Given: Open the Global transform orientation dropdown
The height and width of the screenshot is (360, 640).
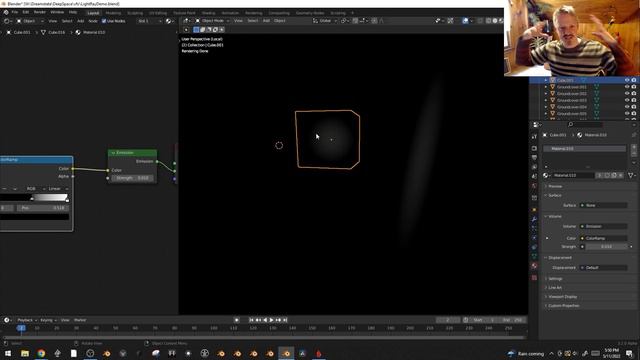Looking at the screenshot, I should [x=325, y=21].
